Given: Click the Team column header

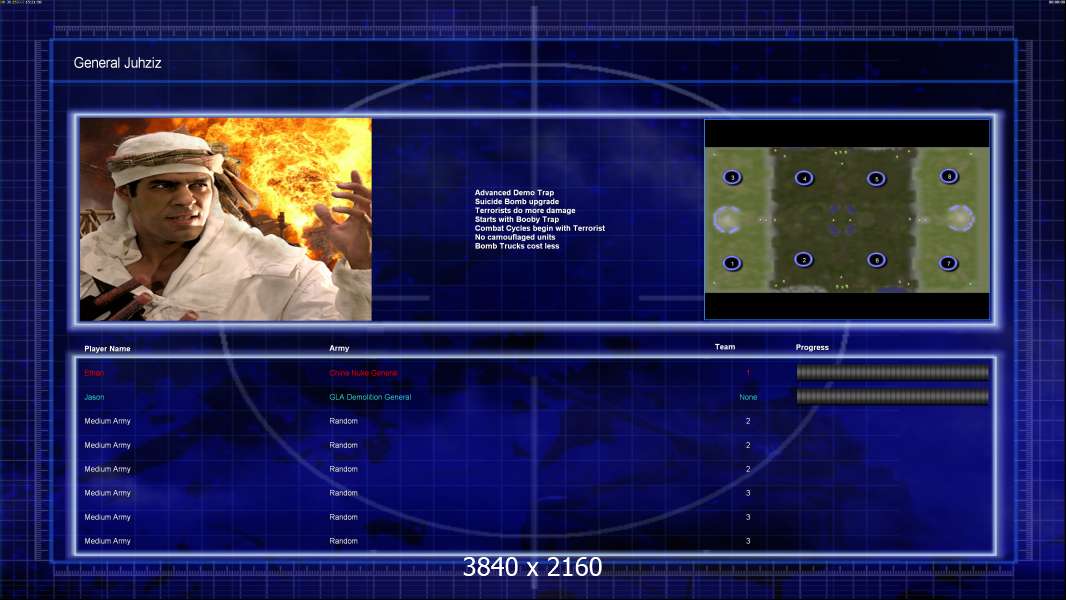Looking at the screenshot, I should pyautogui.click(x=725, y=347).
